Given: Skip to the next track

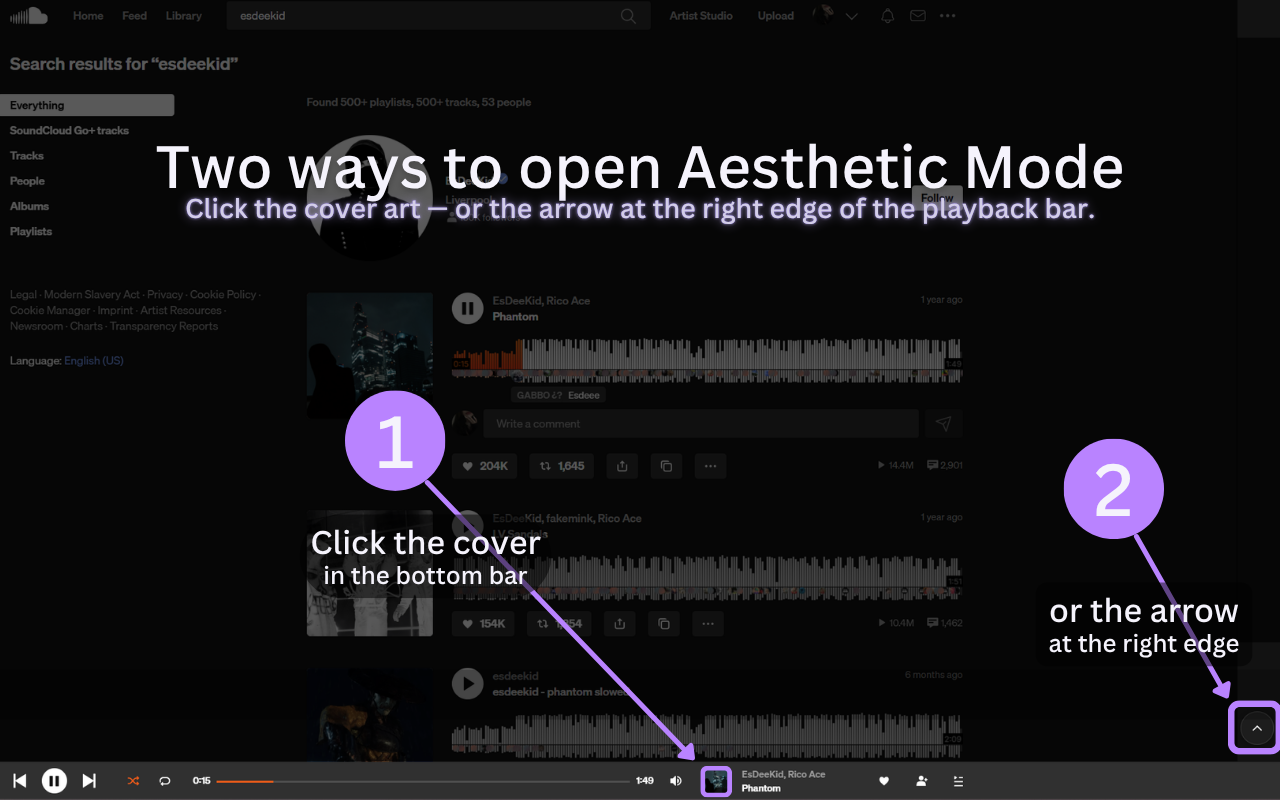Looking at the screenshot, I should tap(89, 781).
